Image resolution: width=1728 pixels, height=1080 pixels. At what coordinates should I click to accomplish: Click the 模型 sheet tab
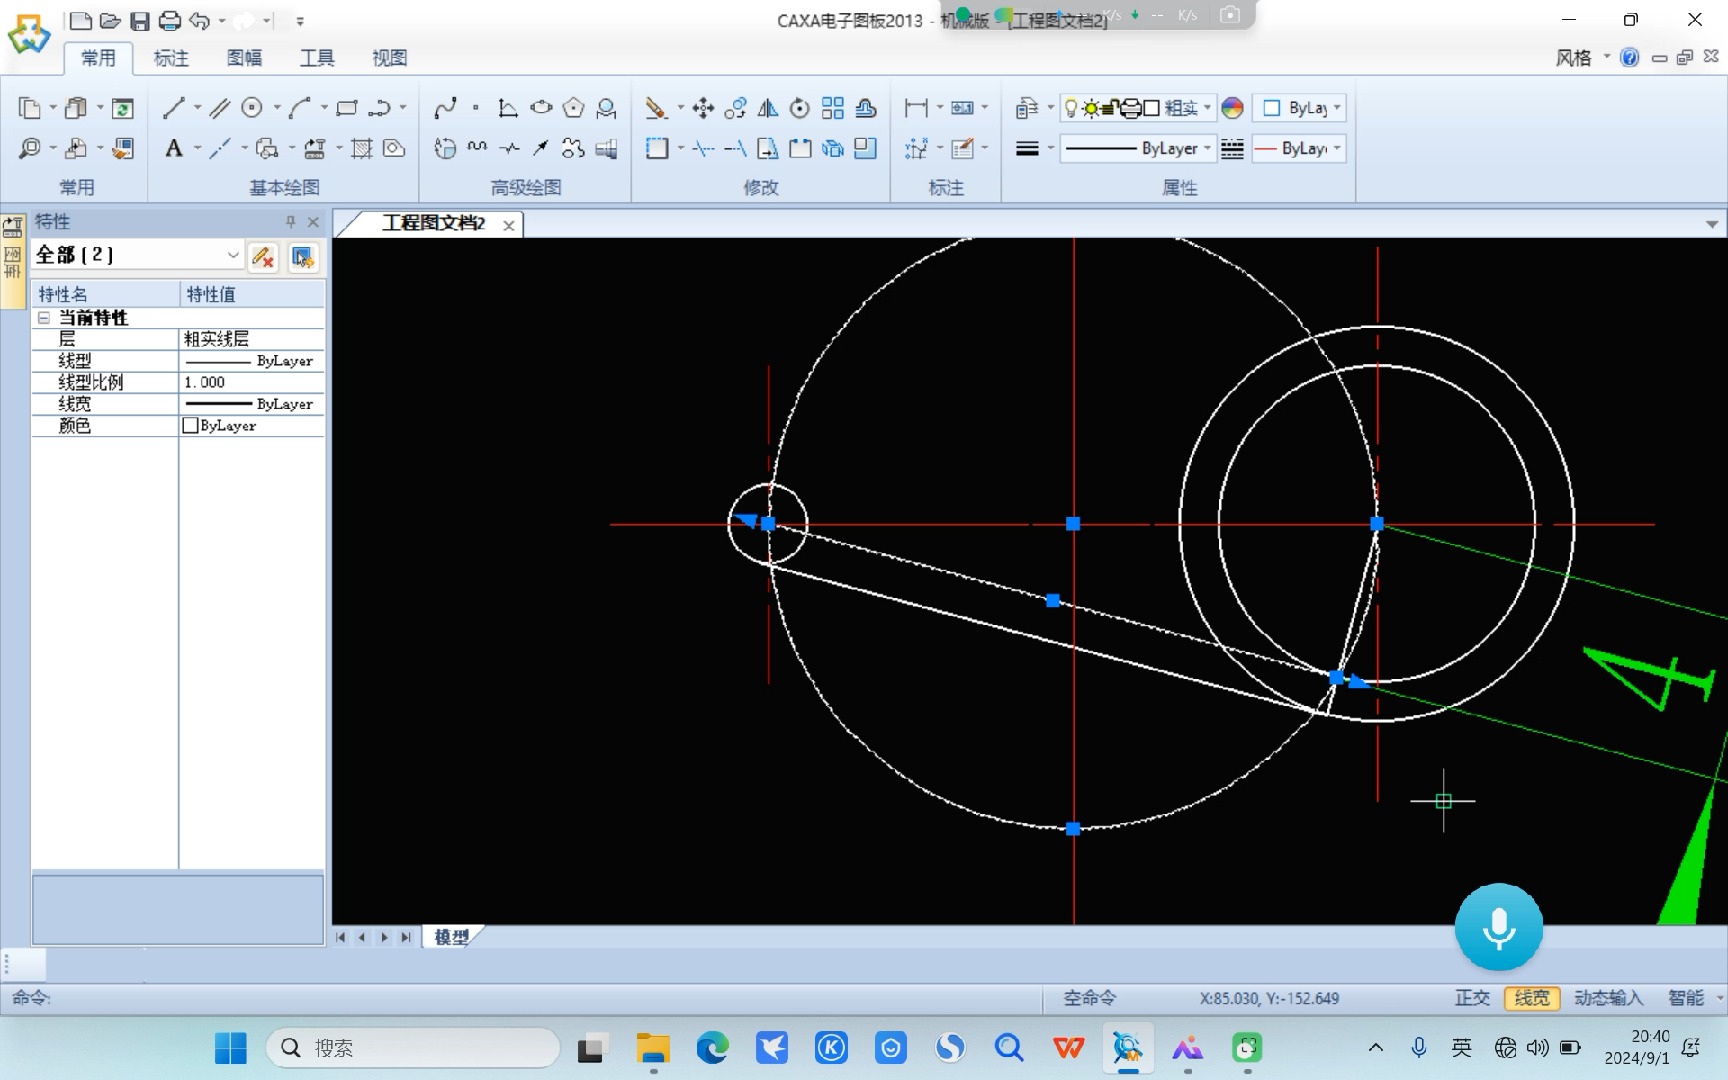[452, 937]
